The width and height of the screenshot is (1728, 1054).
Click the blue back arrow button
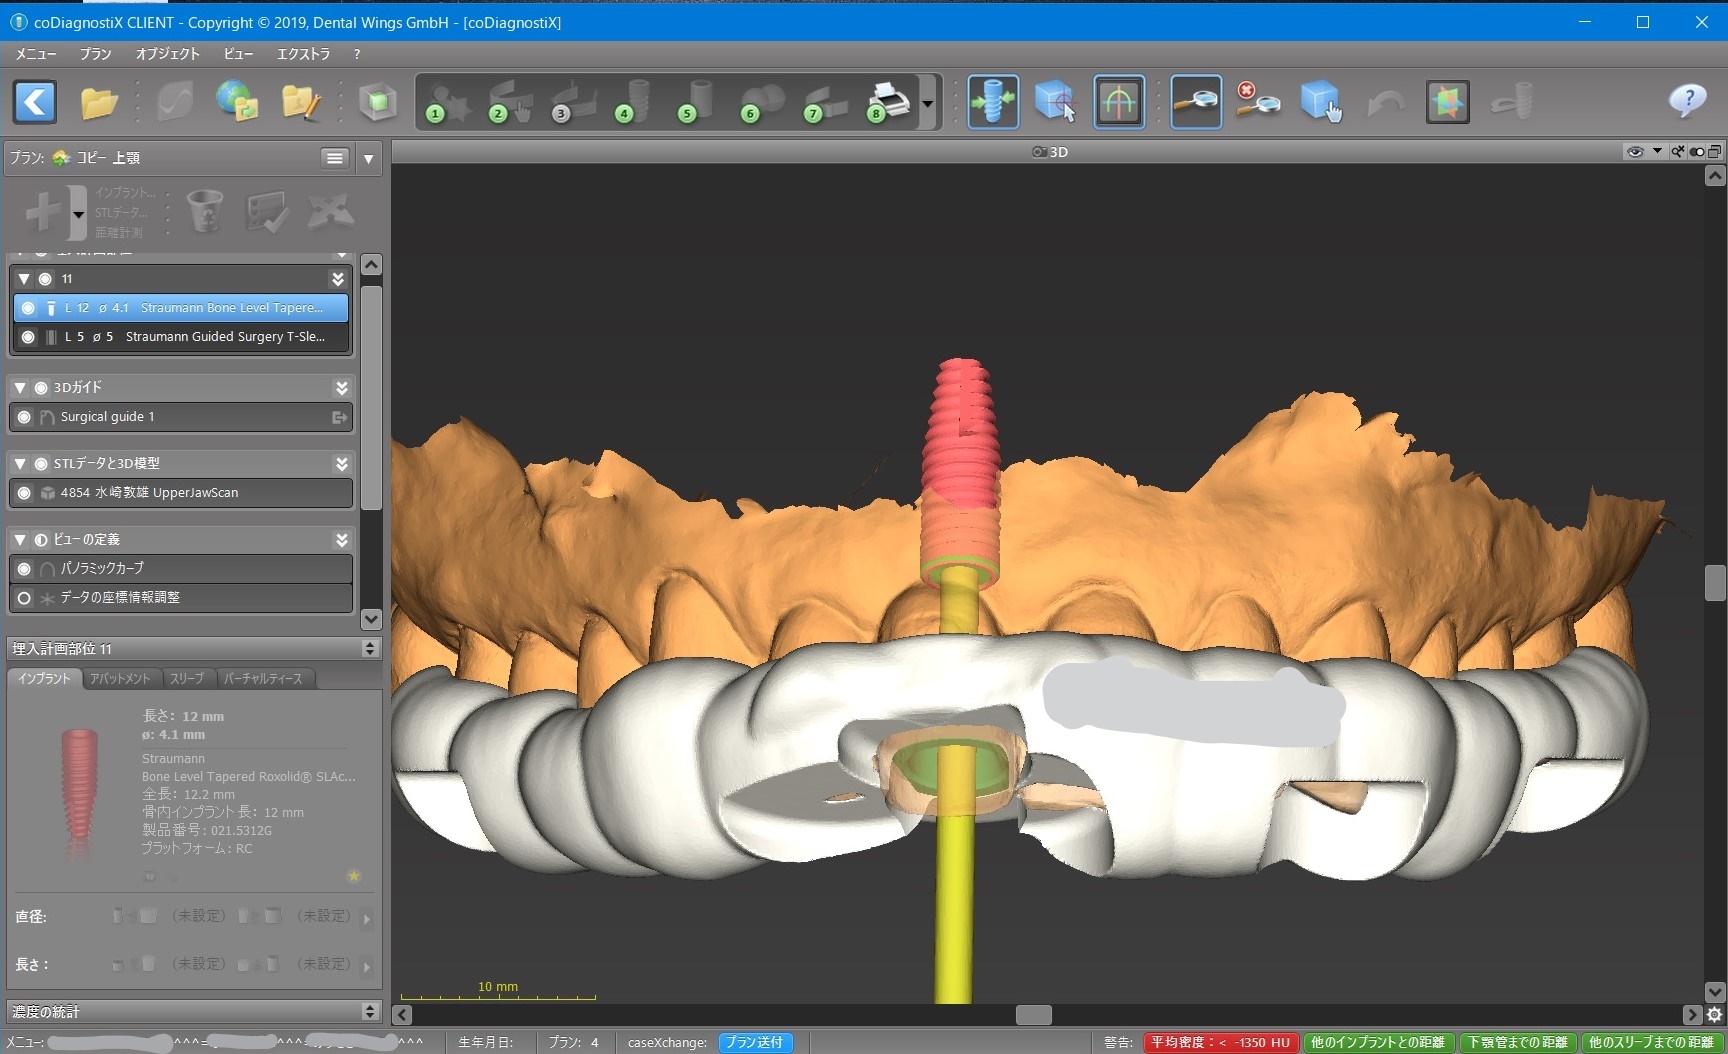point(35,102)
